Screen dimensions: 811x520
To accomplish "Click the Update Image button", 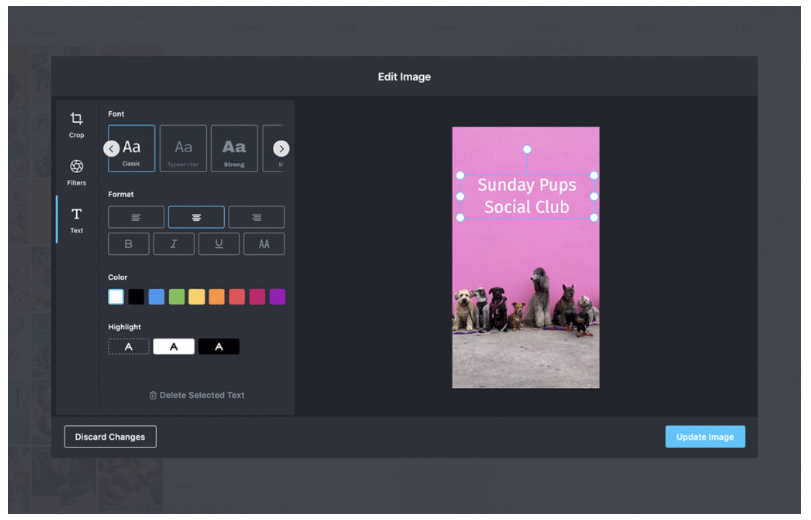I will pyautogui.click(x=705, y=437).
